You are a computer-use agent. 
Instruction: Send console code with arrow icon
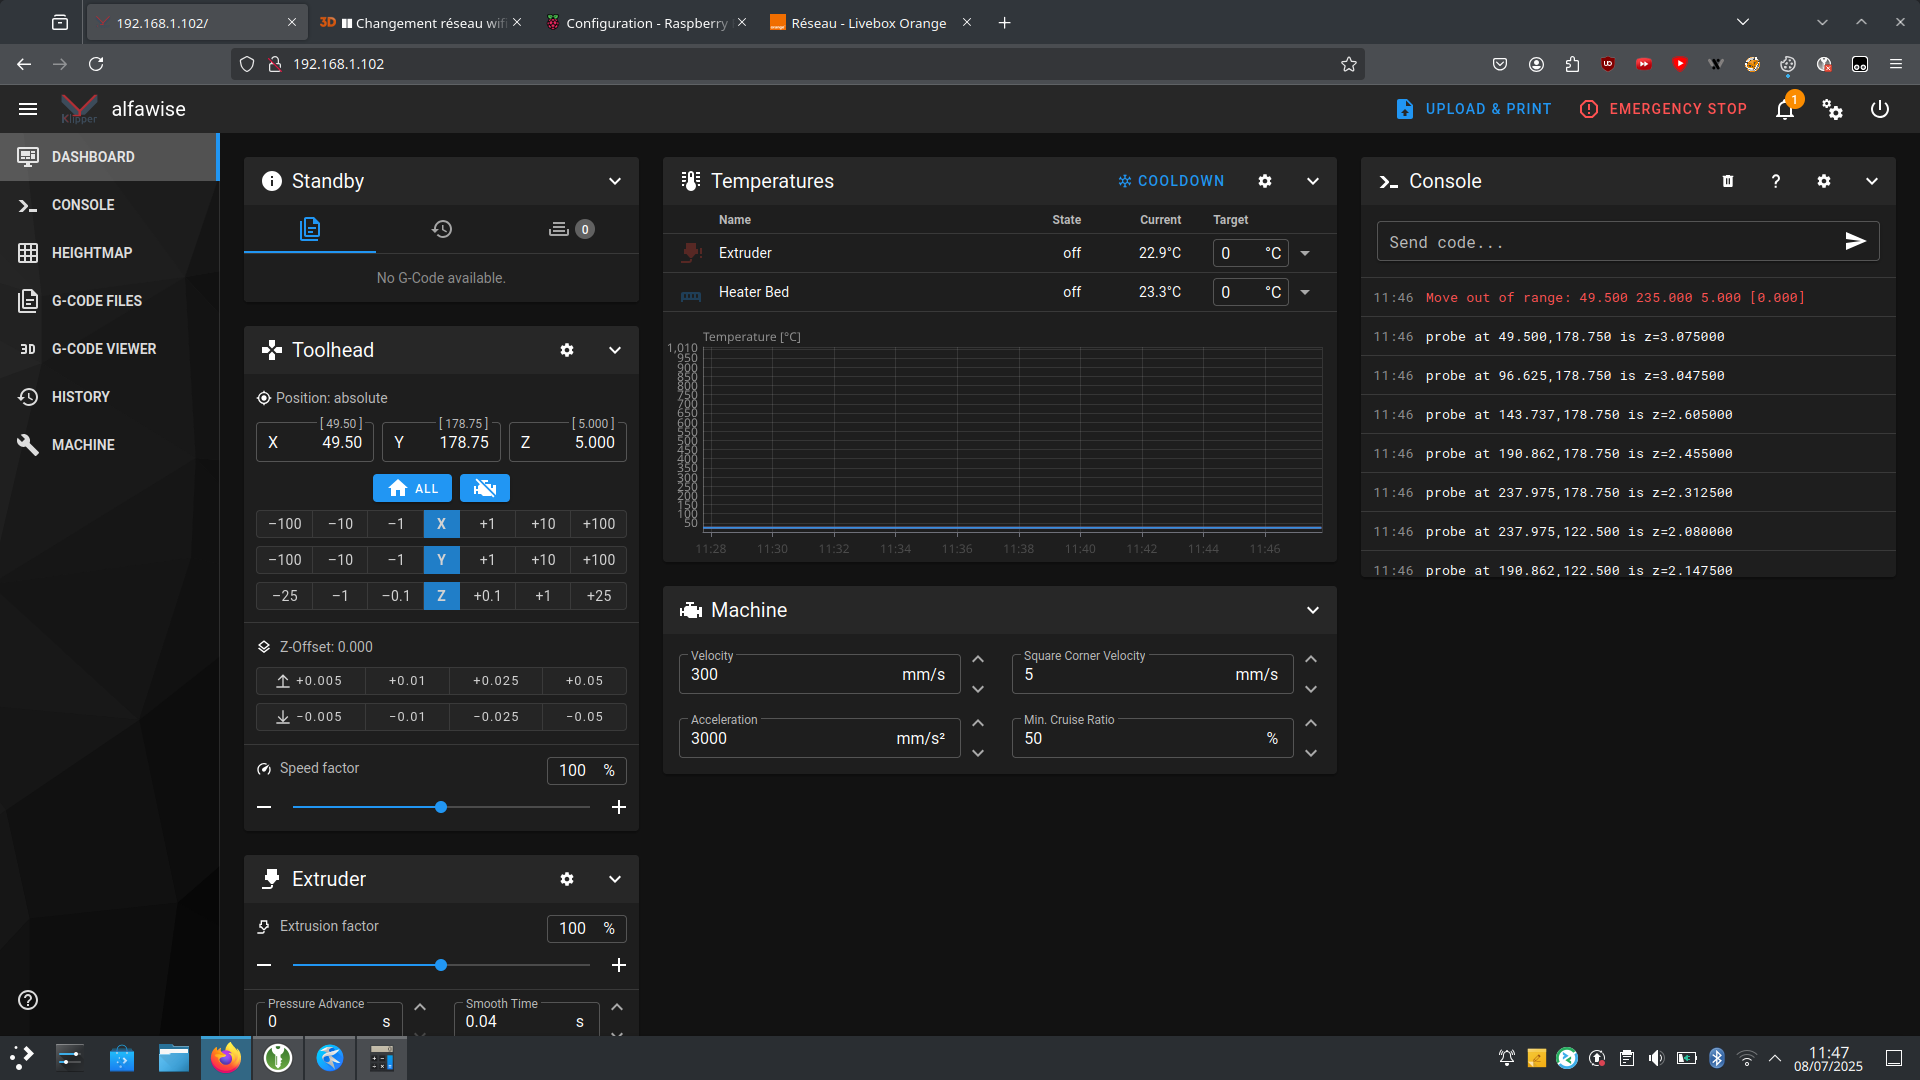pyautogui.click(x=1856, y=241)
